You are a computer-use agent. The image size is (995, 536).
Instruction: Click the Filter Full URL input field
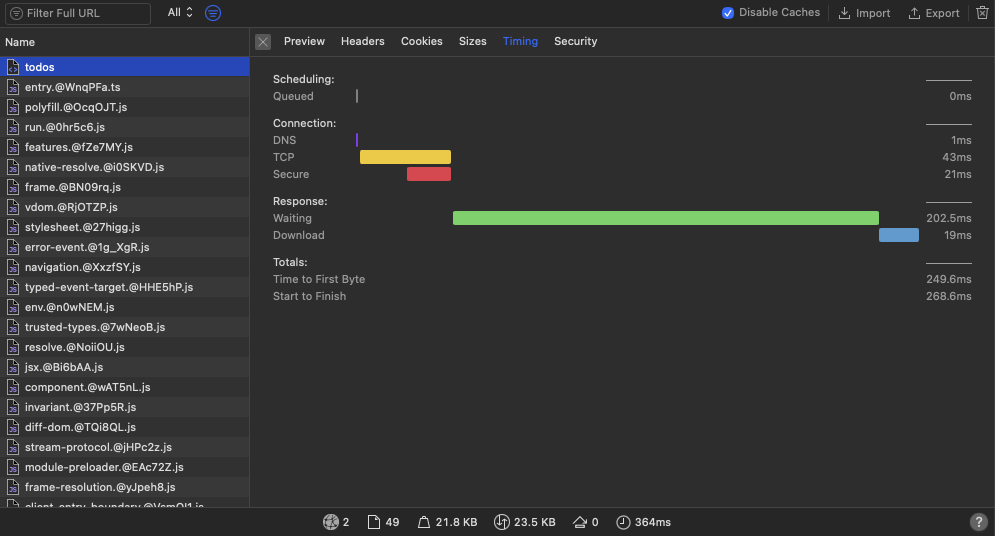tap(77, 13)
